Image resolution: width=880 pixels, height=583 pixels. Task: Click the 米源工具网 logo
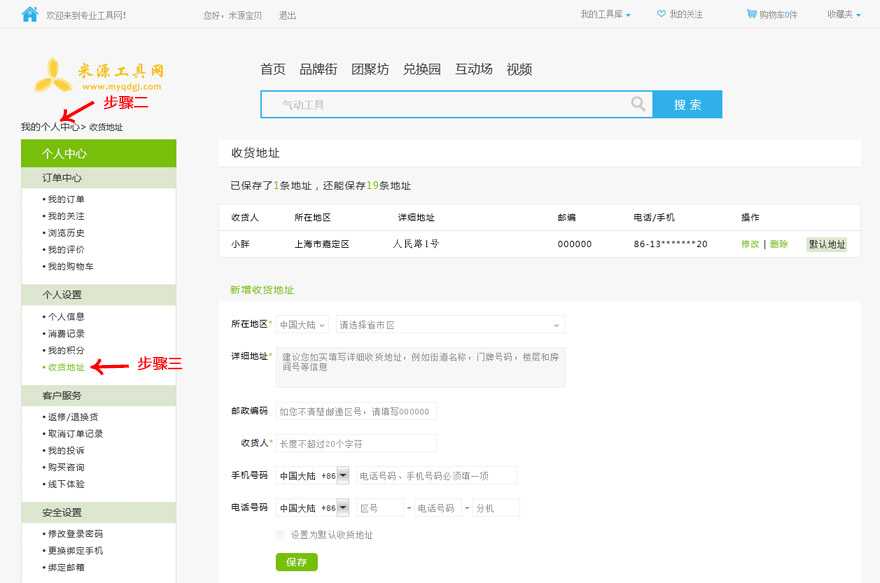99,75
